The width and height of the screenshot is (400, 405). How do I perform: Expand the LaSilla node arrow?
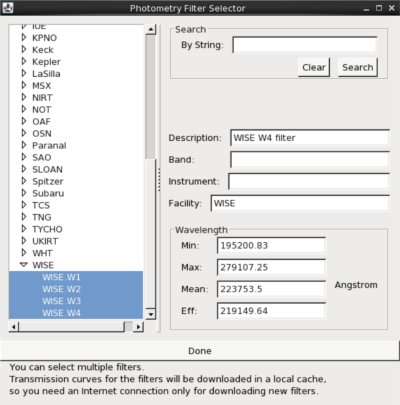(24, 73)
